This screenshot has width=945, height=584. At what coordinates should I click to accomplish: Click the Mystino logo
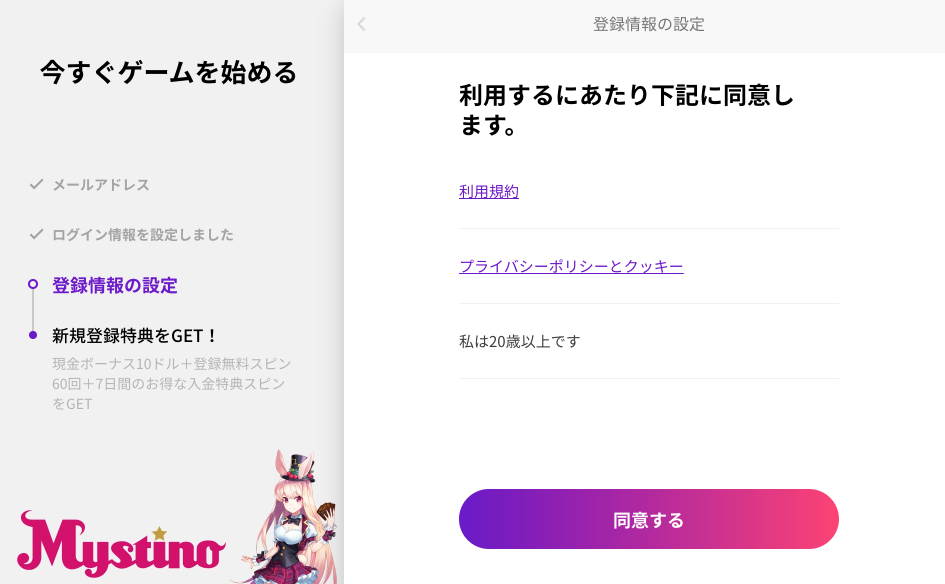(121, 544)
